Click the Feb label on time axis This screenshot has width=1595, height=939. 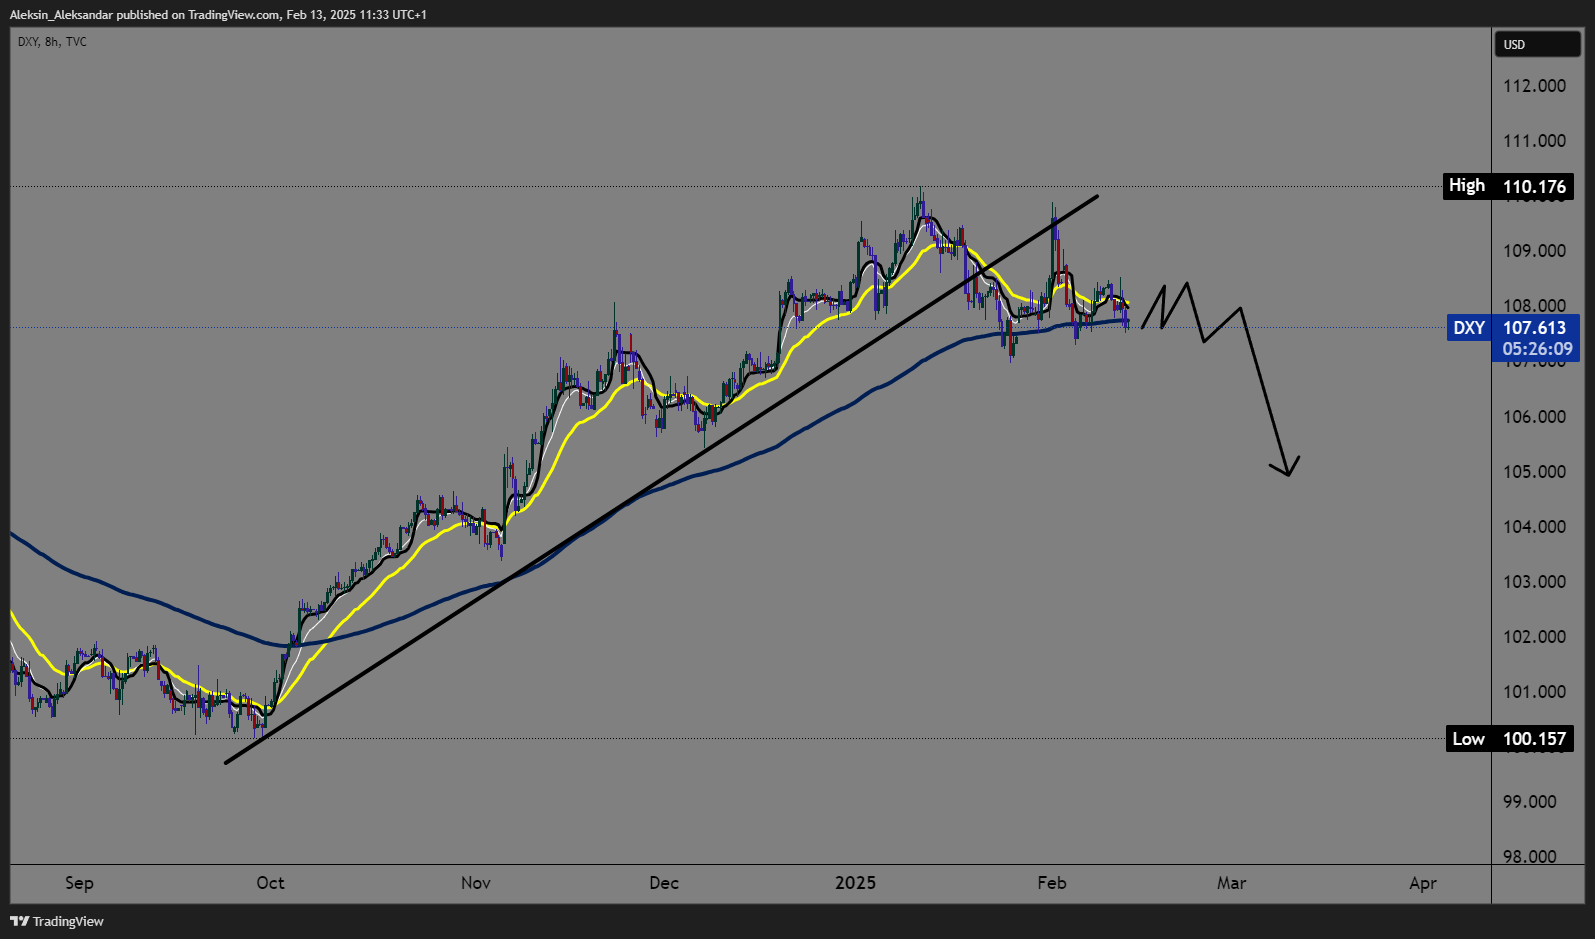click(1052, 883)
